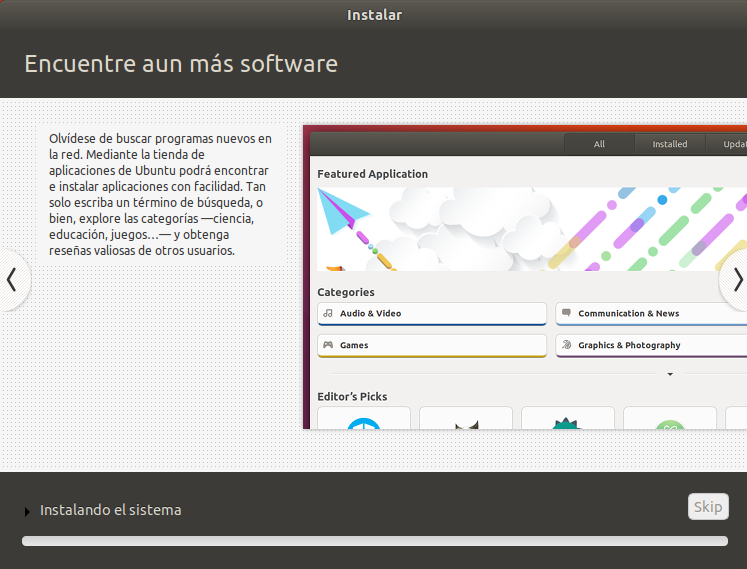Image resolution: width=747 pixels, height=569 pixels.
Task: Advance to the next slide arrow
Action: pos(736,280)
